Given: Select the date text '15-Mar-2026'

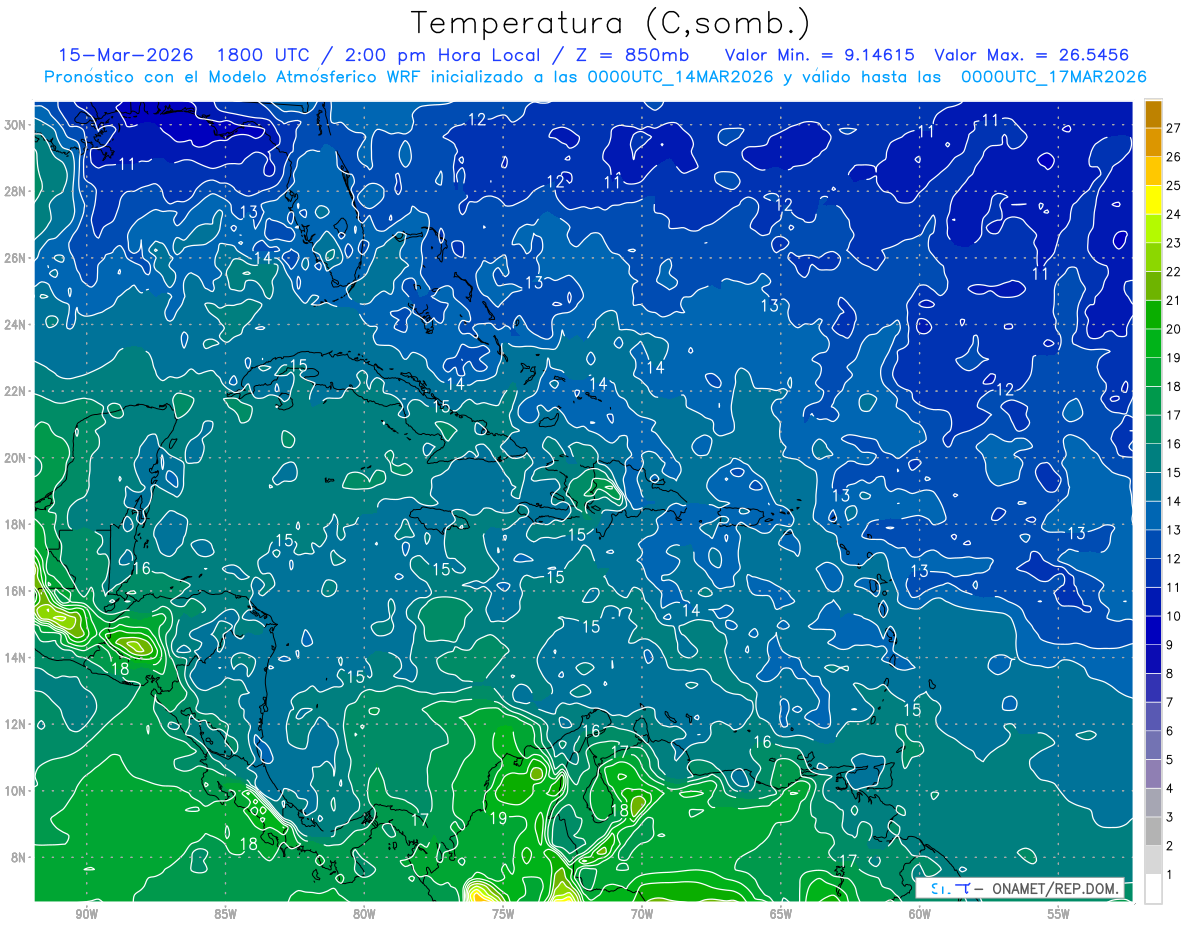Looking at the screenshot, I should tap(125, 55).
